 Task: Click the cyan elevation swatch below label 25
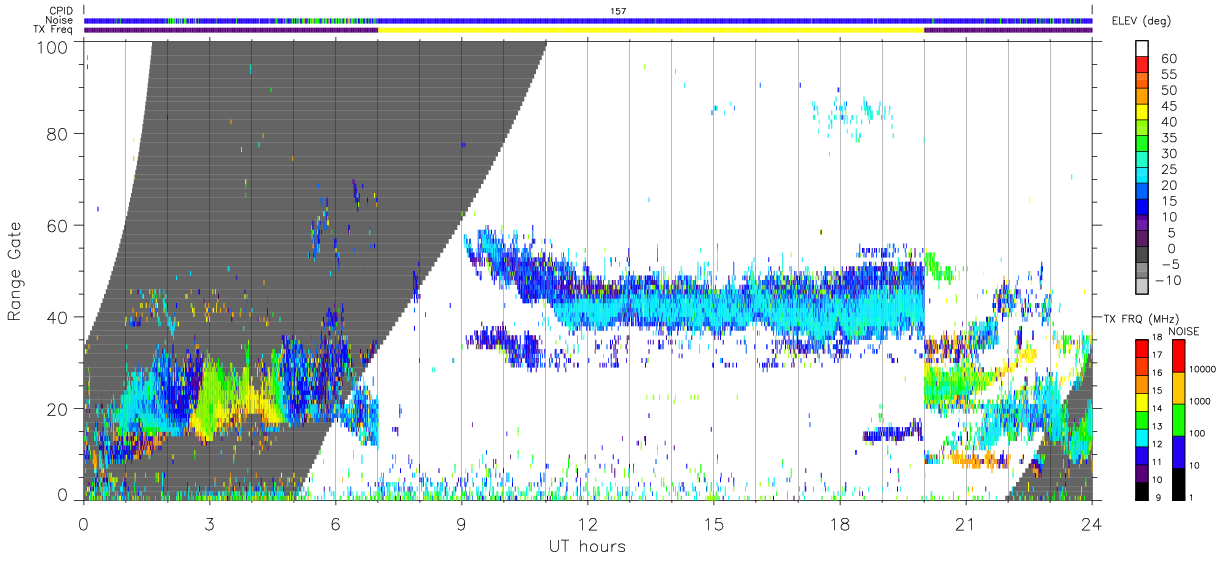(x=1142, y=176)
